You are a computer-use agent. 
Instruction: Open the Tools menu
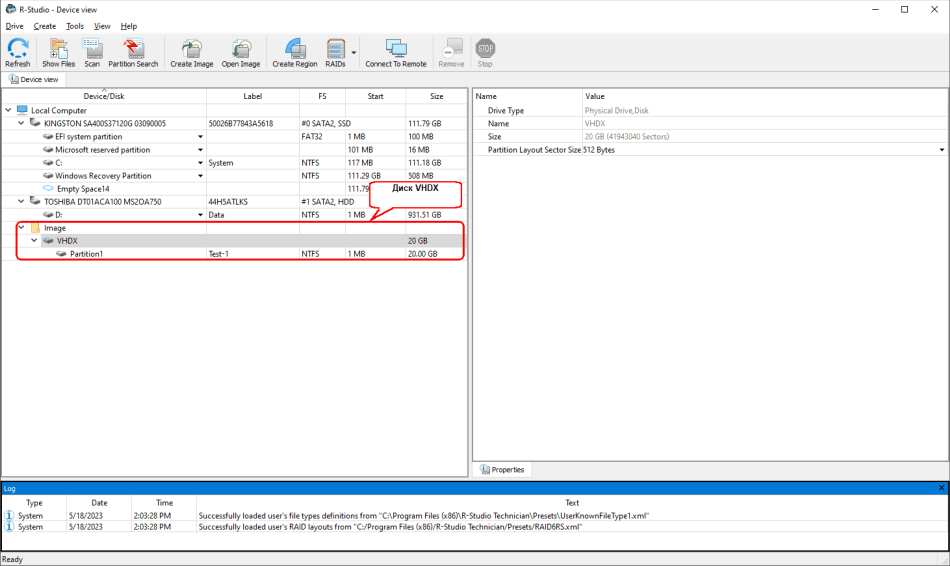pyautogui.click(x=75, y=26)
